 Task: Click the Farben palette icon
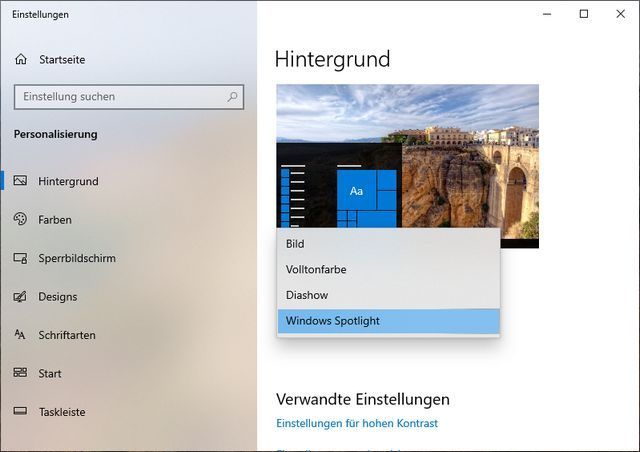pos(20,219)
